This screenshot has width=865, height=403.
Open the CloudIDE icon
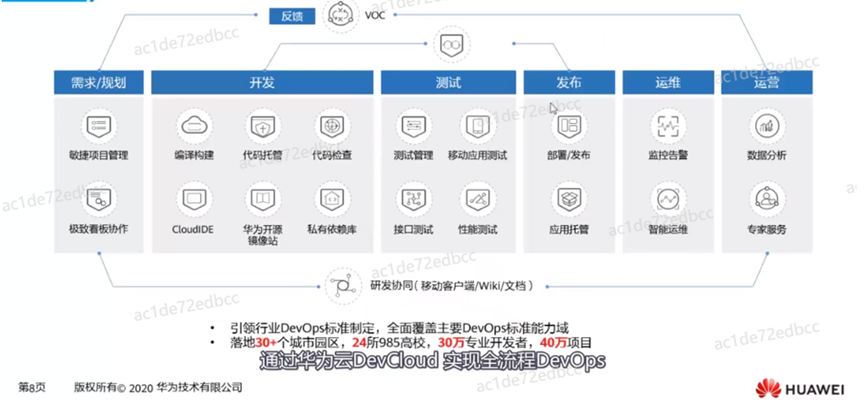194,200
